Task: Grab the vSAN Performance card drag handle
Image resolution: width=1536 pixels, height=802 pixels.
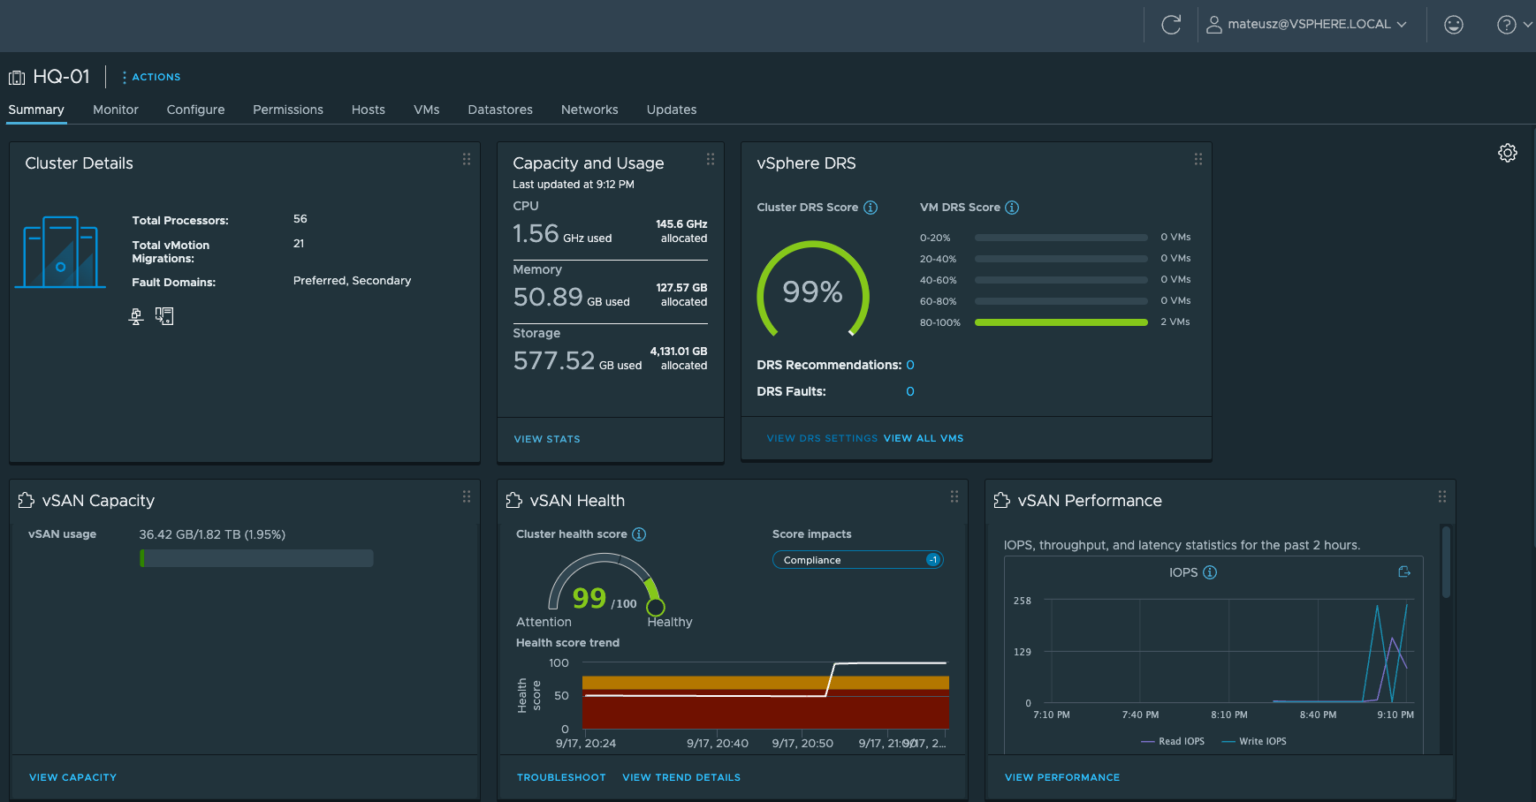Action: [x=1442, y=496]
